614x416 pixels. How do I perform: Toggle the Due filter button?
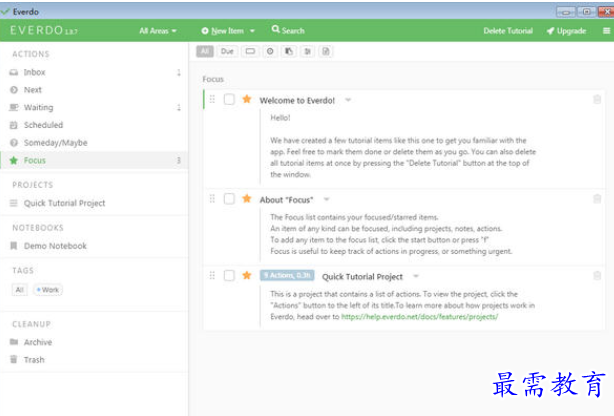[x=227, y=51]
